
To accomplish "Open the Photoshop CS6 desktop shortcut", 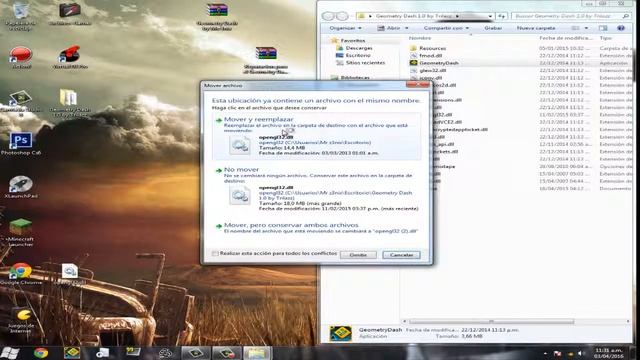I will pyautogui.click(x=21, y=144).
